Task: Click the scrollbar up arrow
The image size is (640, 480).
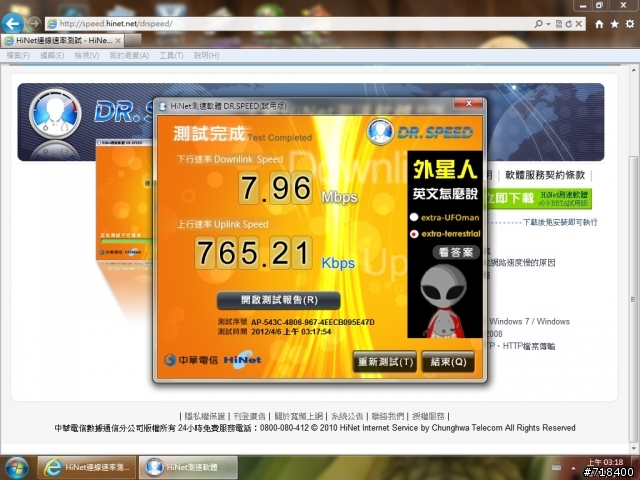Action: pyautogui.click(x=633, y=70)
